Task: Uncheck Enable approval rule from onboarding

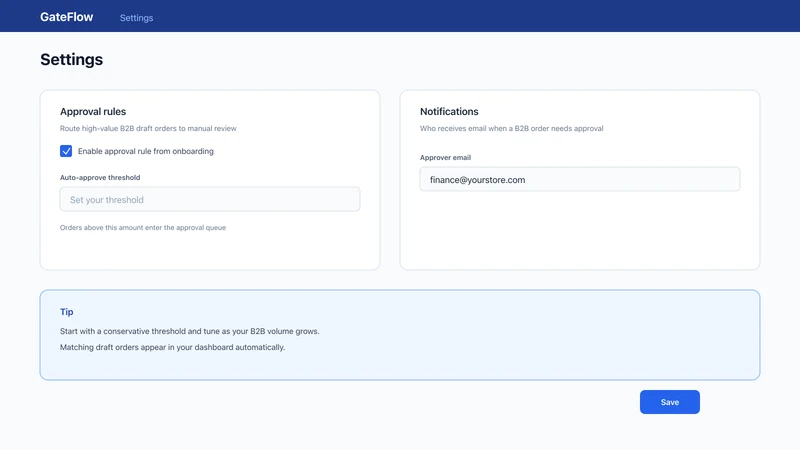Action: (x=66, y=151)
